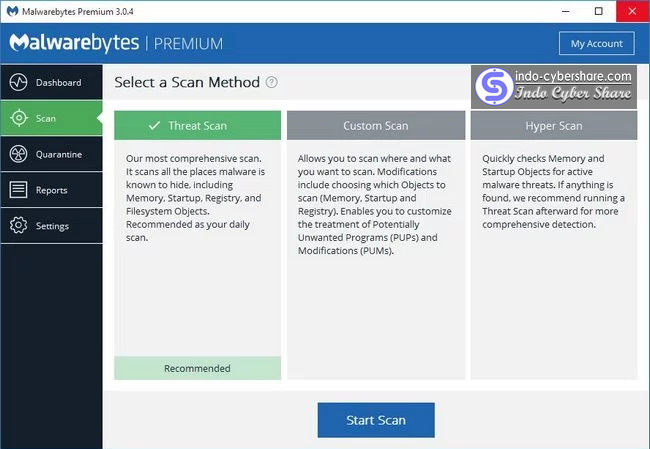
Task: Click the Malwarebytes logo in the title bar
Action: (12, 11)
